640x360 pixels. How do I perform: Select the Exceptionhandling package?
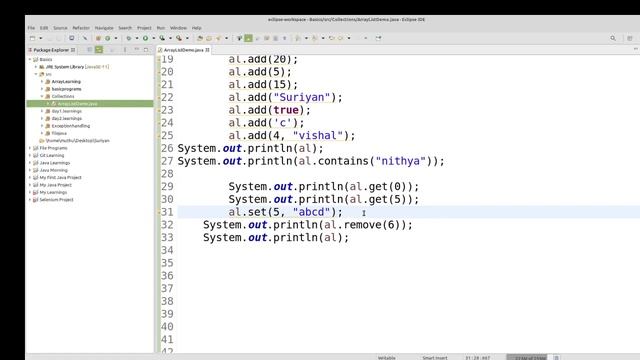click(x=71, y=126)
